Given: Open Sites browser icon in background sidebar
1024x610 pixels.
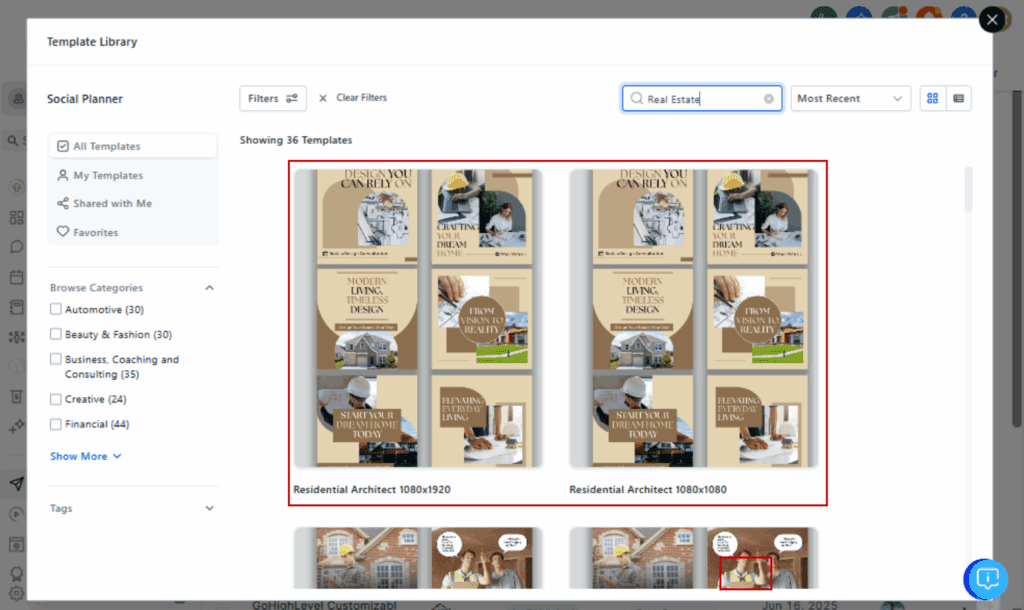Looking at the screenshot, I should (16, 544).
